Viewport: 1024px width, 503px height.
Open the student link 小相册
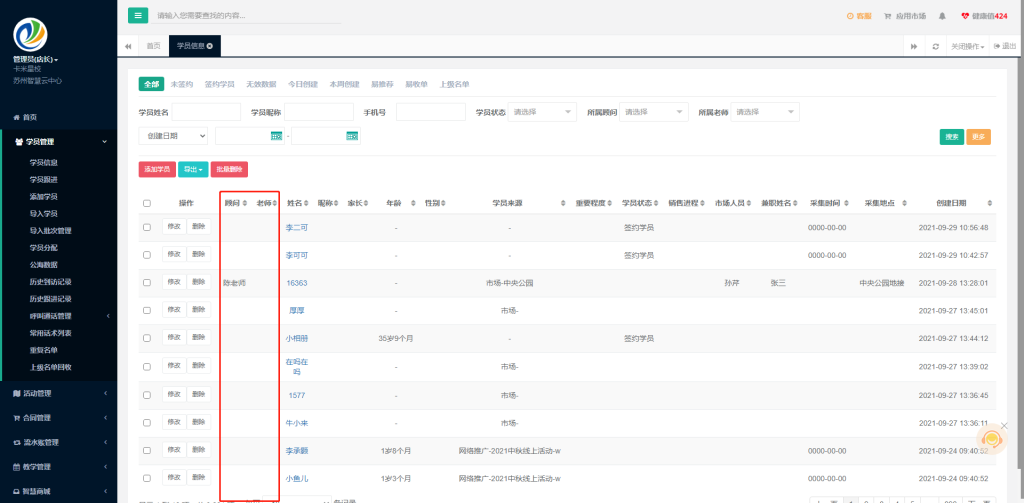(296, 338)
